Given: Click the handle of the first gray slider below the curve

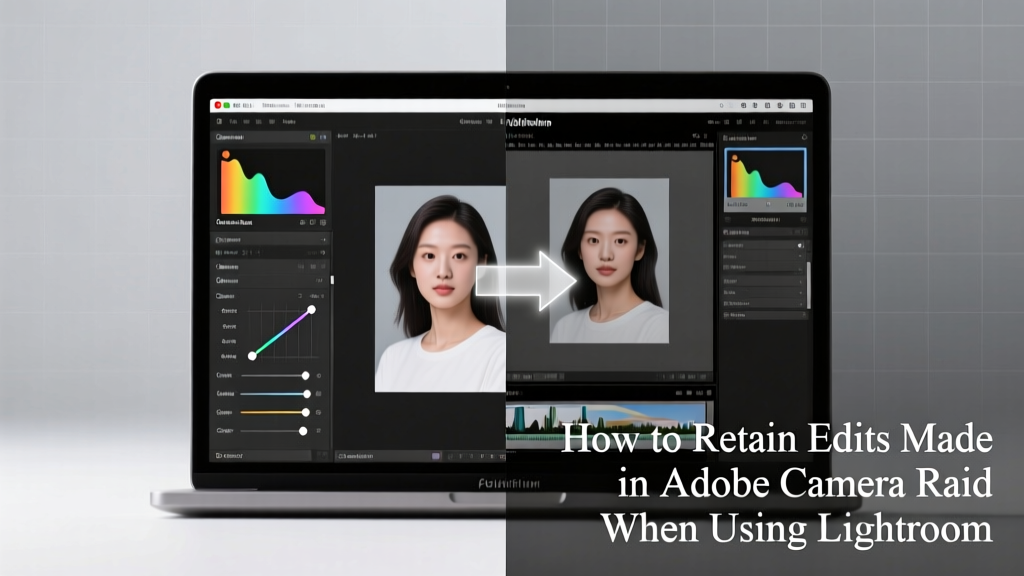Looking at the screenshot, I should [305, 376].
